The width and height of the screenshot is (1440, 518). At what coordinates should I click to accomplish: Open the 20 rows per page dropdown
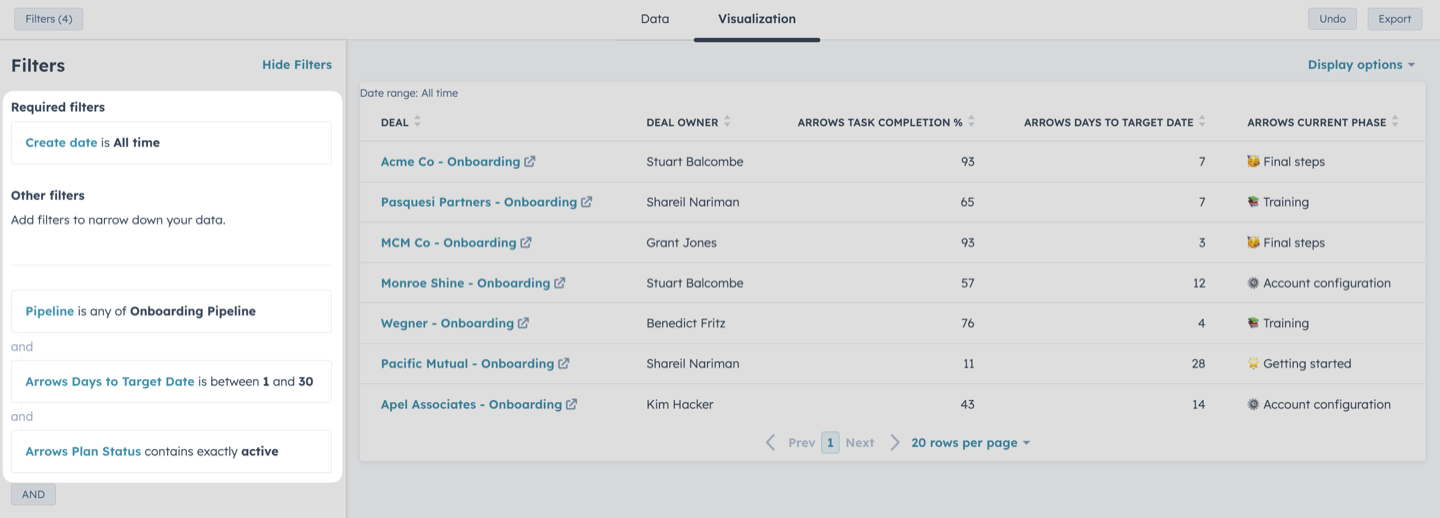tap(970, 443)
